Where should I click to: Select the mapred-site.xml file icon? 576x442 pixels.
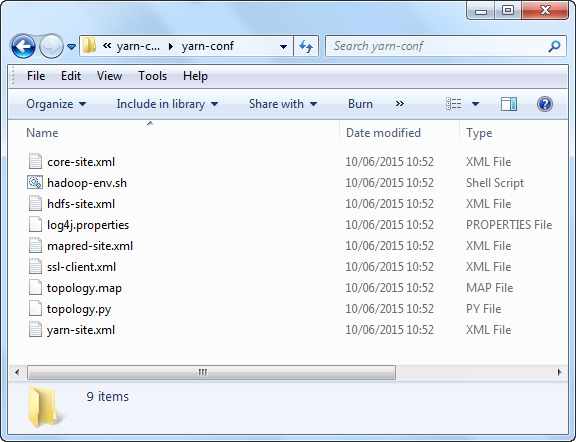pos(35,245)
